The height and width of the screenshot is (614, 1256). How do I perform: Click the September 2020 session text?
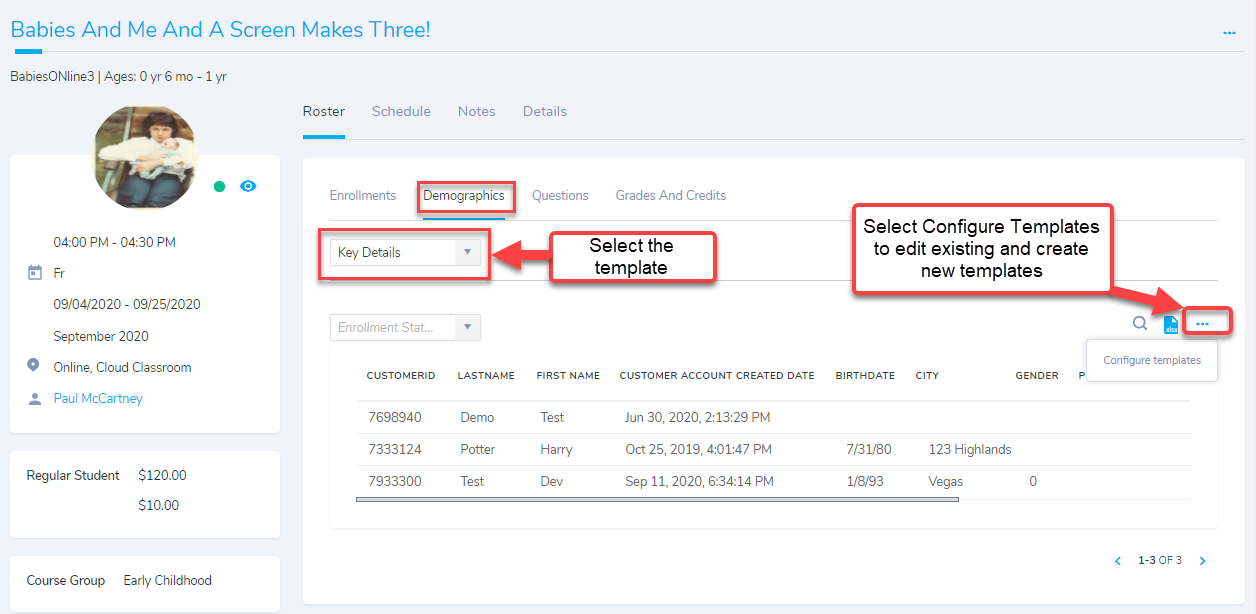point(101,336)
